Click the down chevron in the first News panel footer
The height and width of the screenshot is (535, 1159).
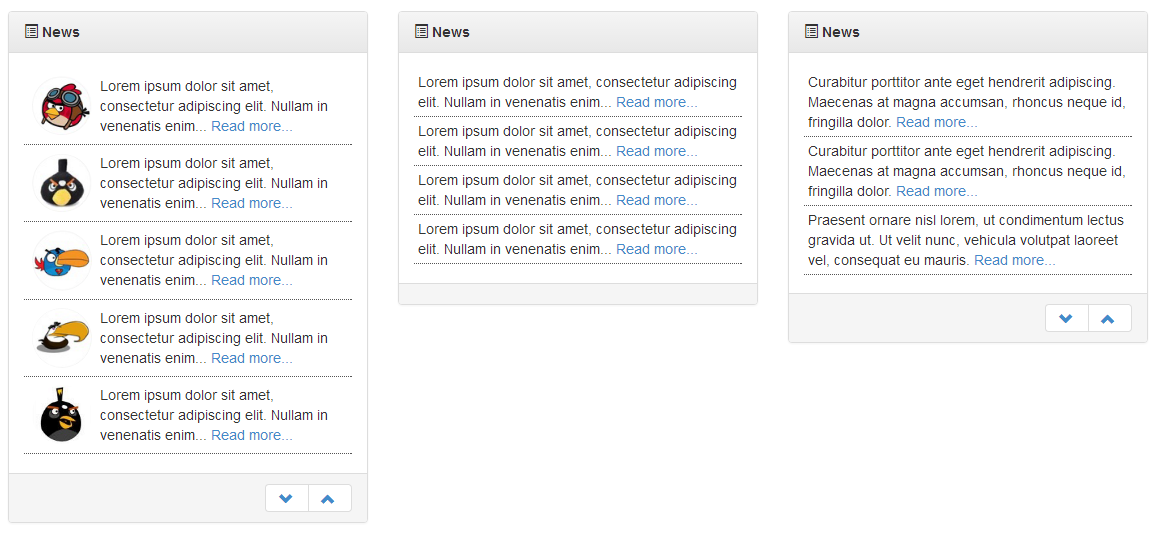(287, 498)
